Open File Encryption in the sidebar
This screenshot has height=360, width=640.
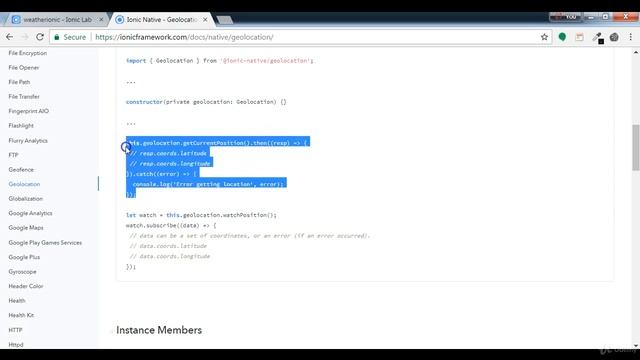tap(27, 53)
